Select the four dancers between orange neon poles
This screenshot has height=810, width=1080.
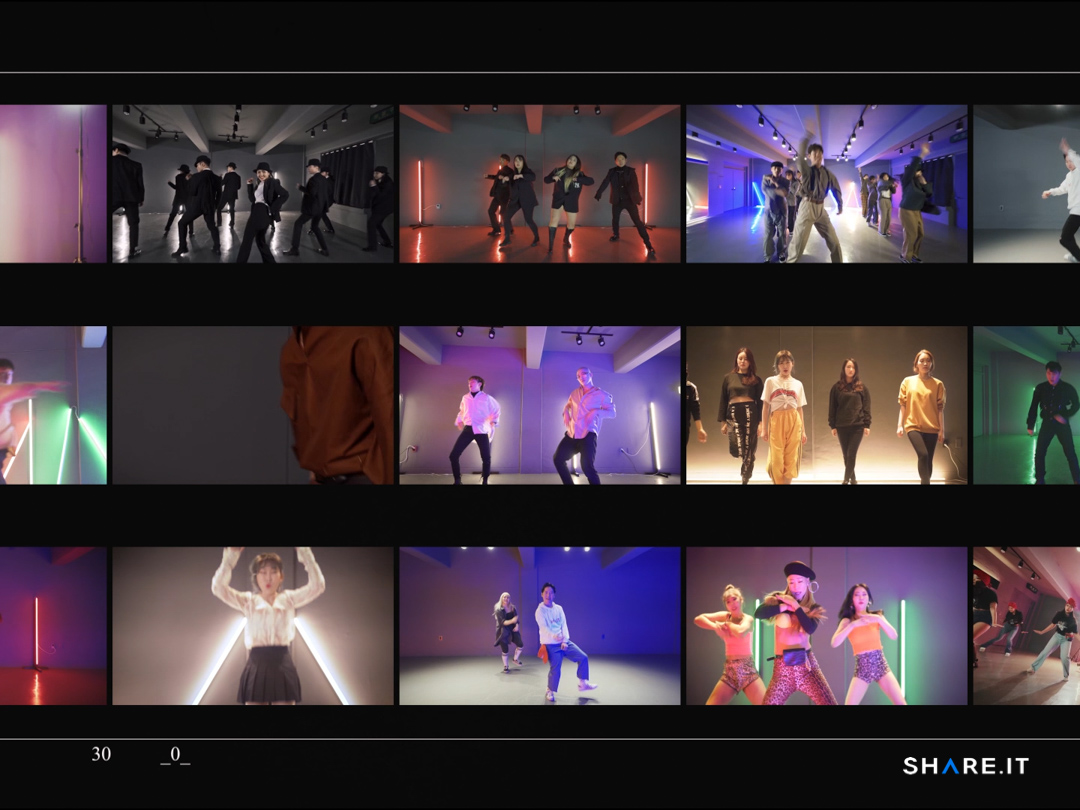tap(540, 184)
